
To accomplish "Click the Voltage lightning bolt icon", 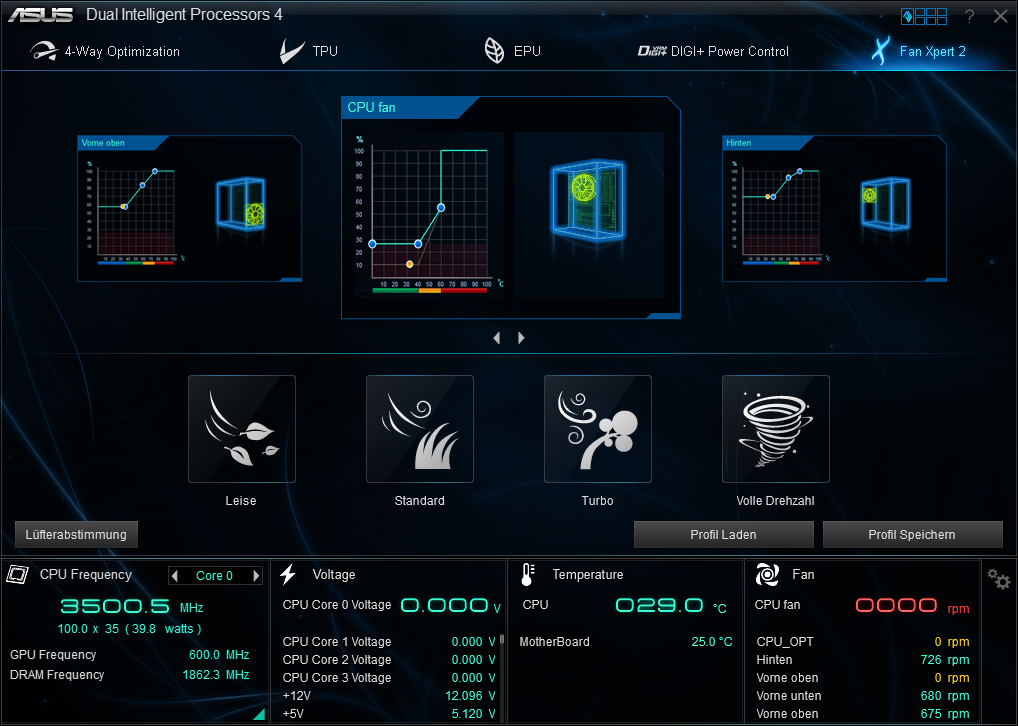I will tap(288, 574).
